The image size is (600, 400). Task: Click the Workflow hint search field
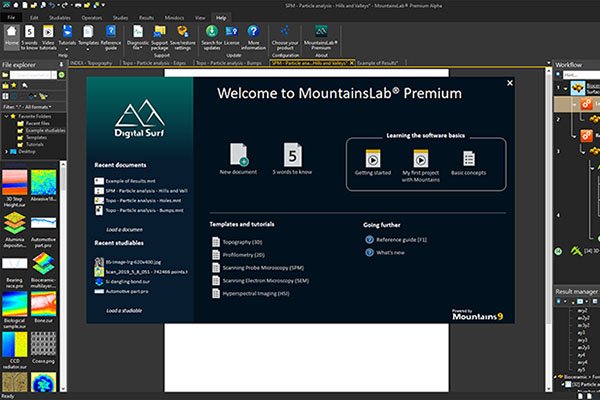[x=581, y=75]
